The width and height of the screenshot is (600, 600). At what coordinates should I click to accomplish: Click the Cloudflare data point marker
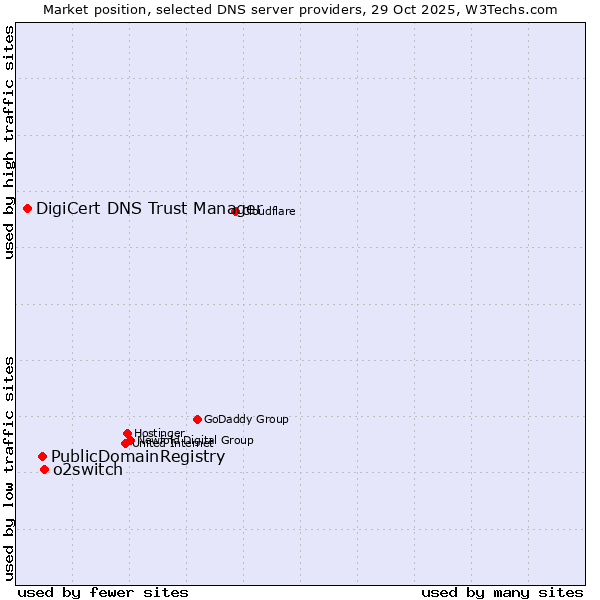coord(236,211)
